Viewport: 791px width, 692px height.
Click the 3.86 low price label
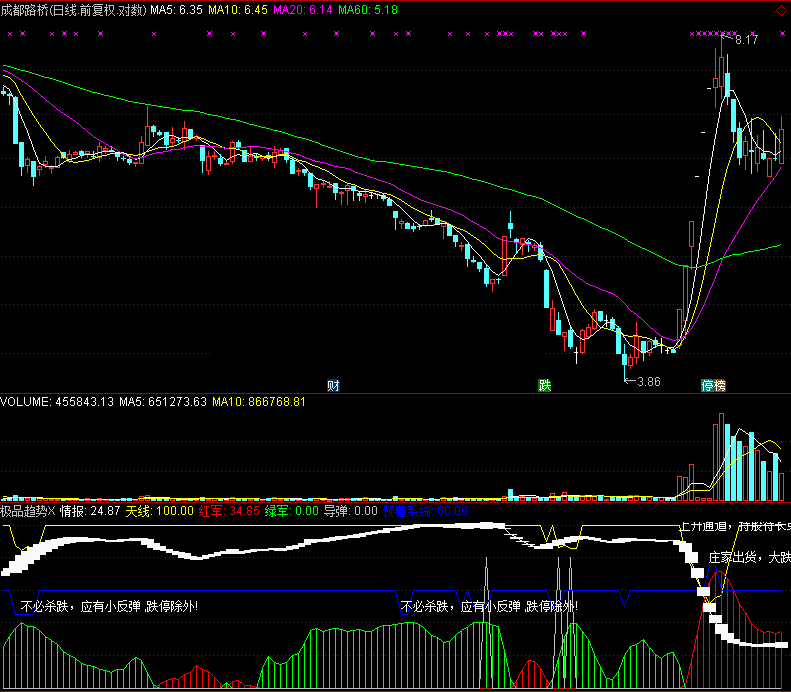[x=648, y=382]
